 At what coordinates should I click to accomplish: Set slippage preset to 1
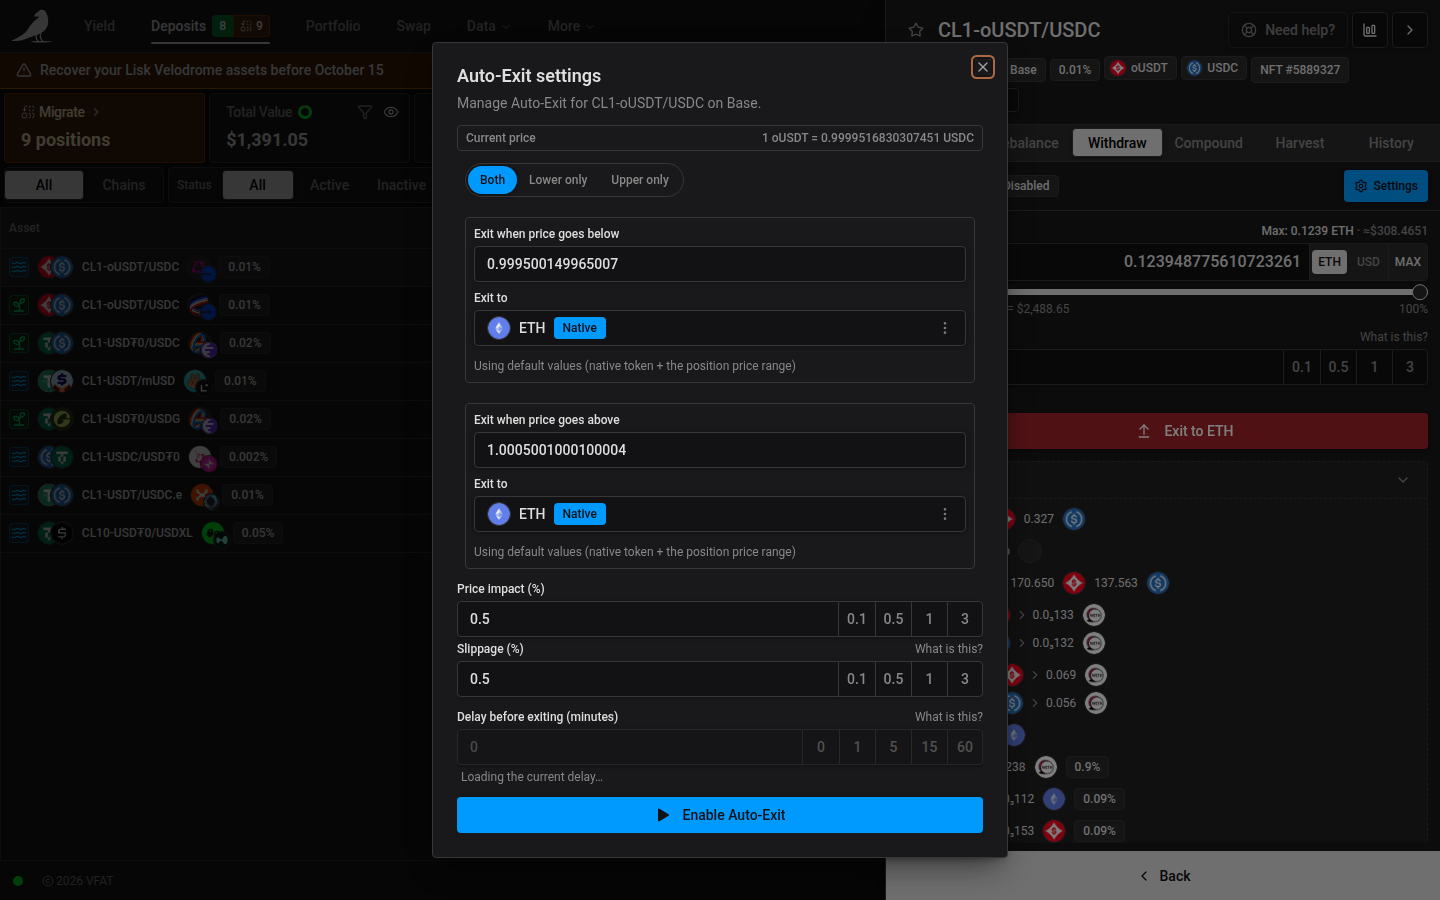pyautogui.click(x=929, y=679)
